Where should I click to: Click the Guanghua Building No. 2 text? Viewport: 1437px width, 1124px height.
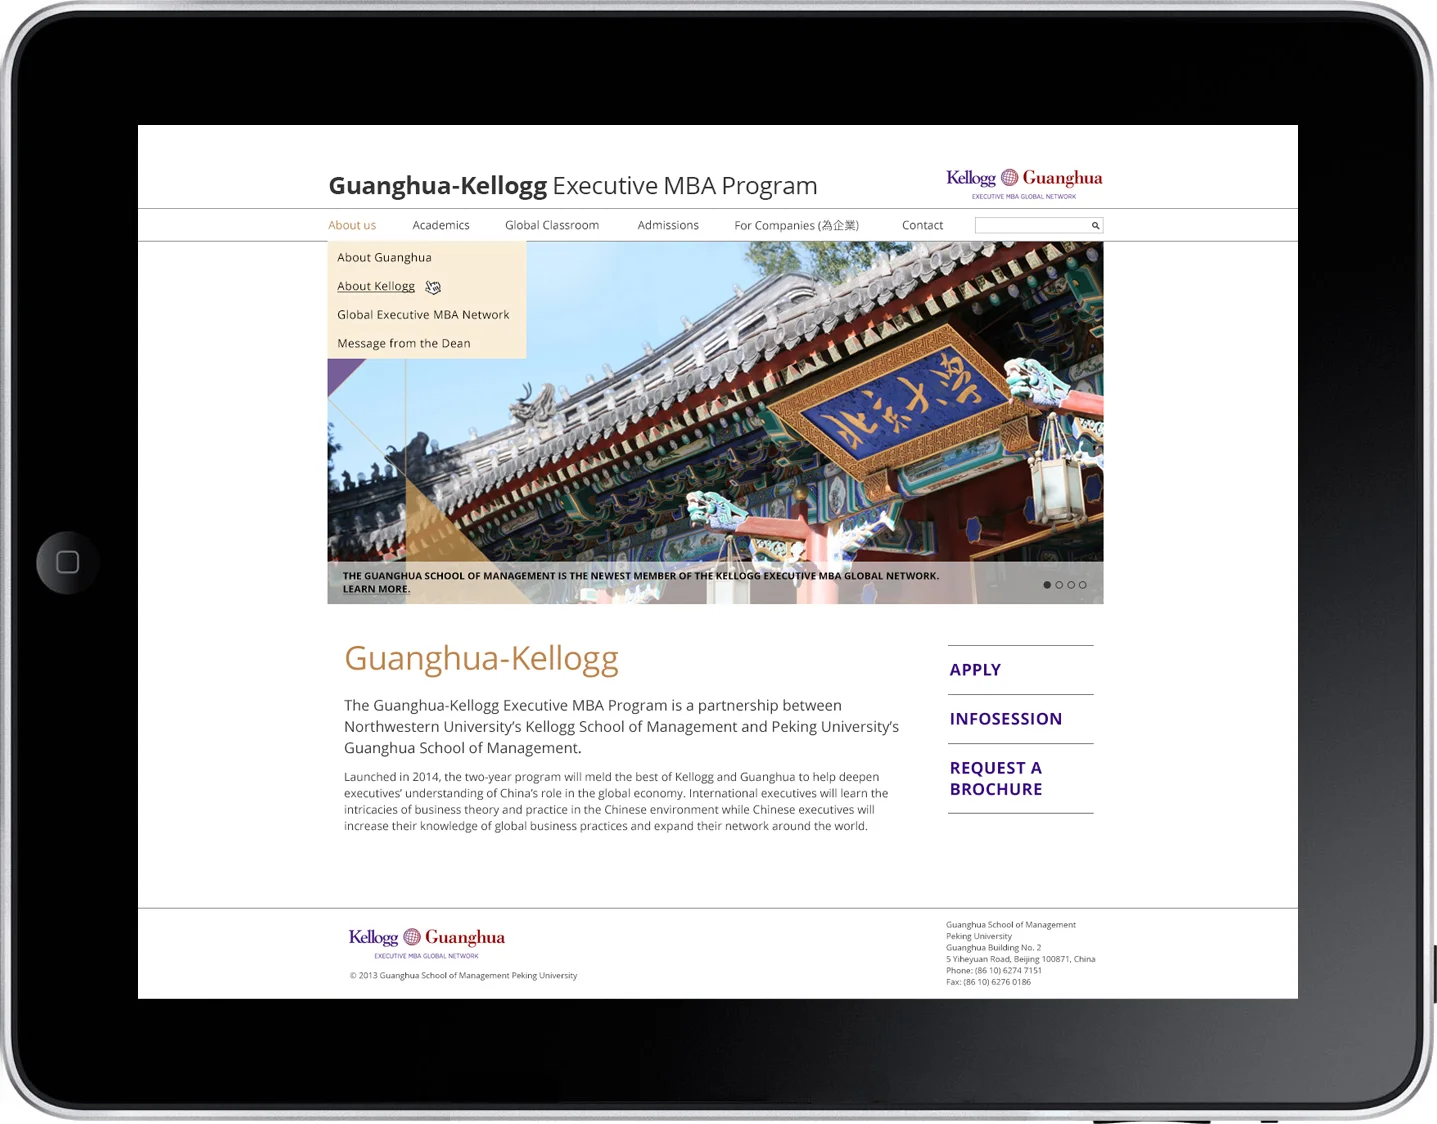click(x=993, y=948)
